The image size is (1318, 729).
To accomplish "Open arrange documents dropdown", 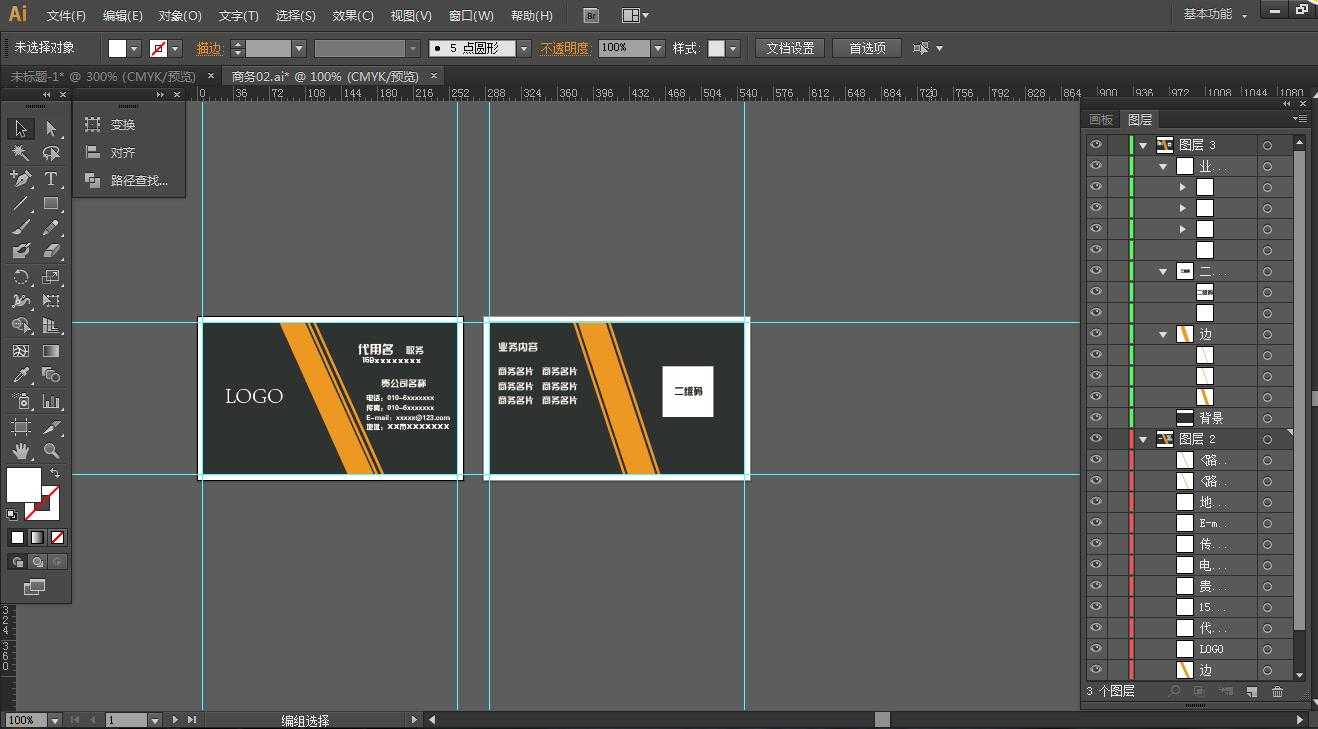I will [x=635, y=15].
